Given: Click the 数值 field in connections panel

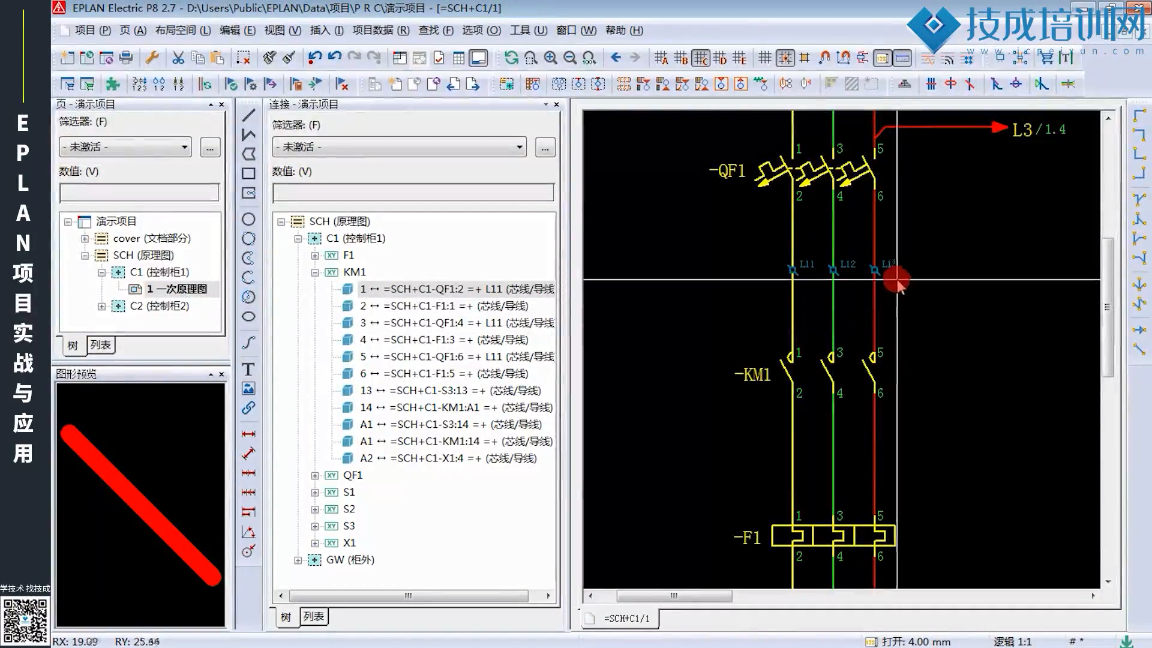Looking at the screenshot, I should (x=413, y=192).
